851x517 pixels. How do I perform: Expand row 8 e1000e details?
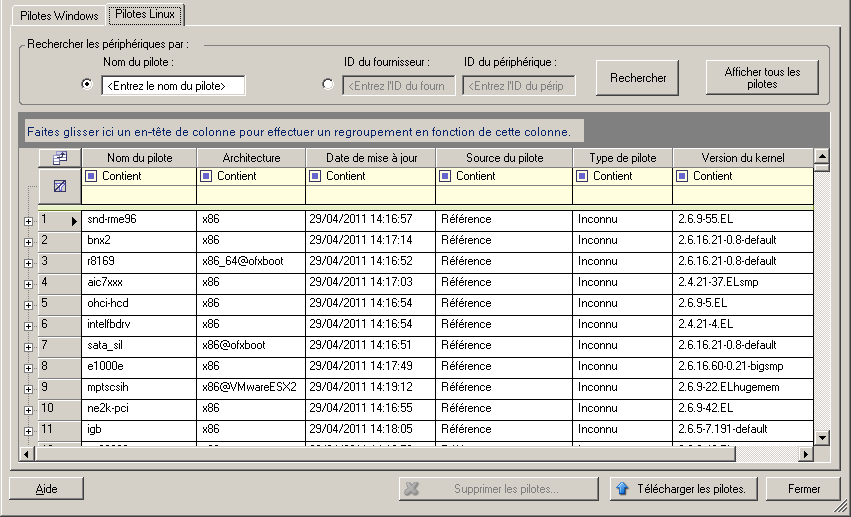pyautogui.click(x=28, y=367)
